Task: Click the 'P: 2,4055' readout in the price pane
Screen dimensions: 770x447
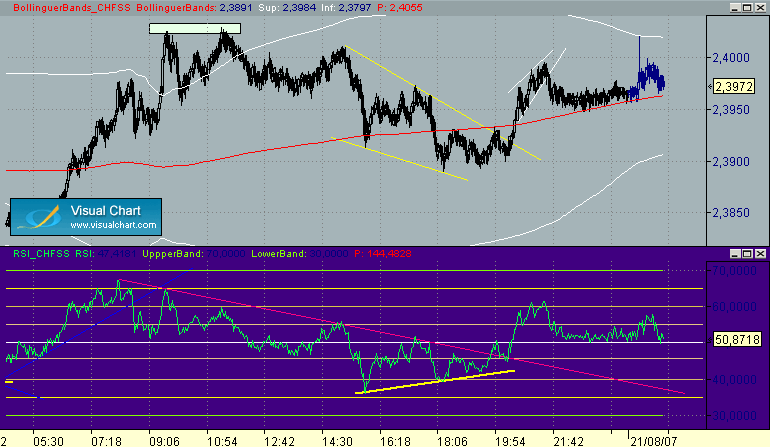Action: (x=400, y=8)
